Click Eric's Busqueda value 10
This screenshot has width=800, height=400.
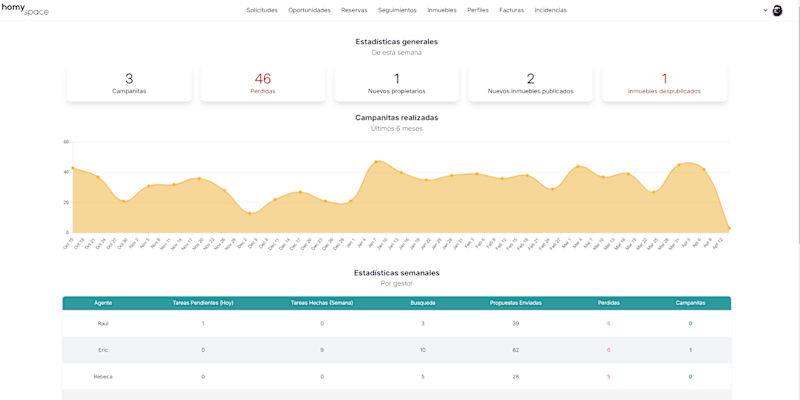423,350
